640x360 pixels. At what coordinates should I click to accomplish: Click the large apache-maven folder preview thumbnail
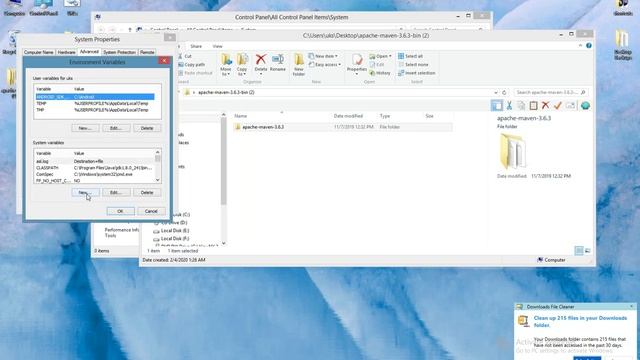pyautogui.click(x=512, y=151)
